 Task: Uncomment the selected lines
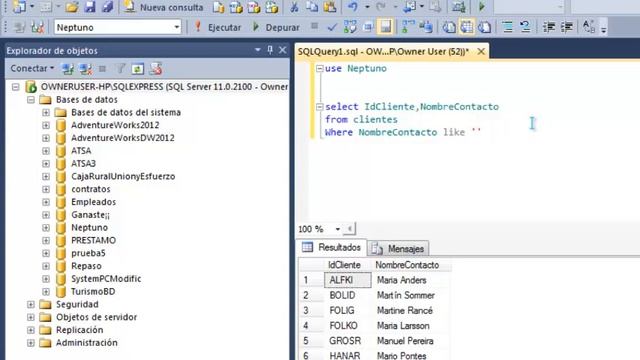coord(525,27)
